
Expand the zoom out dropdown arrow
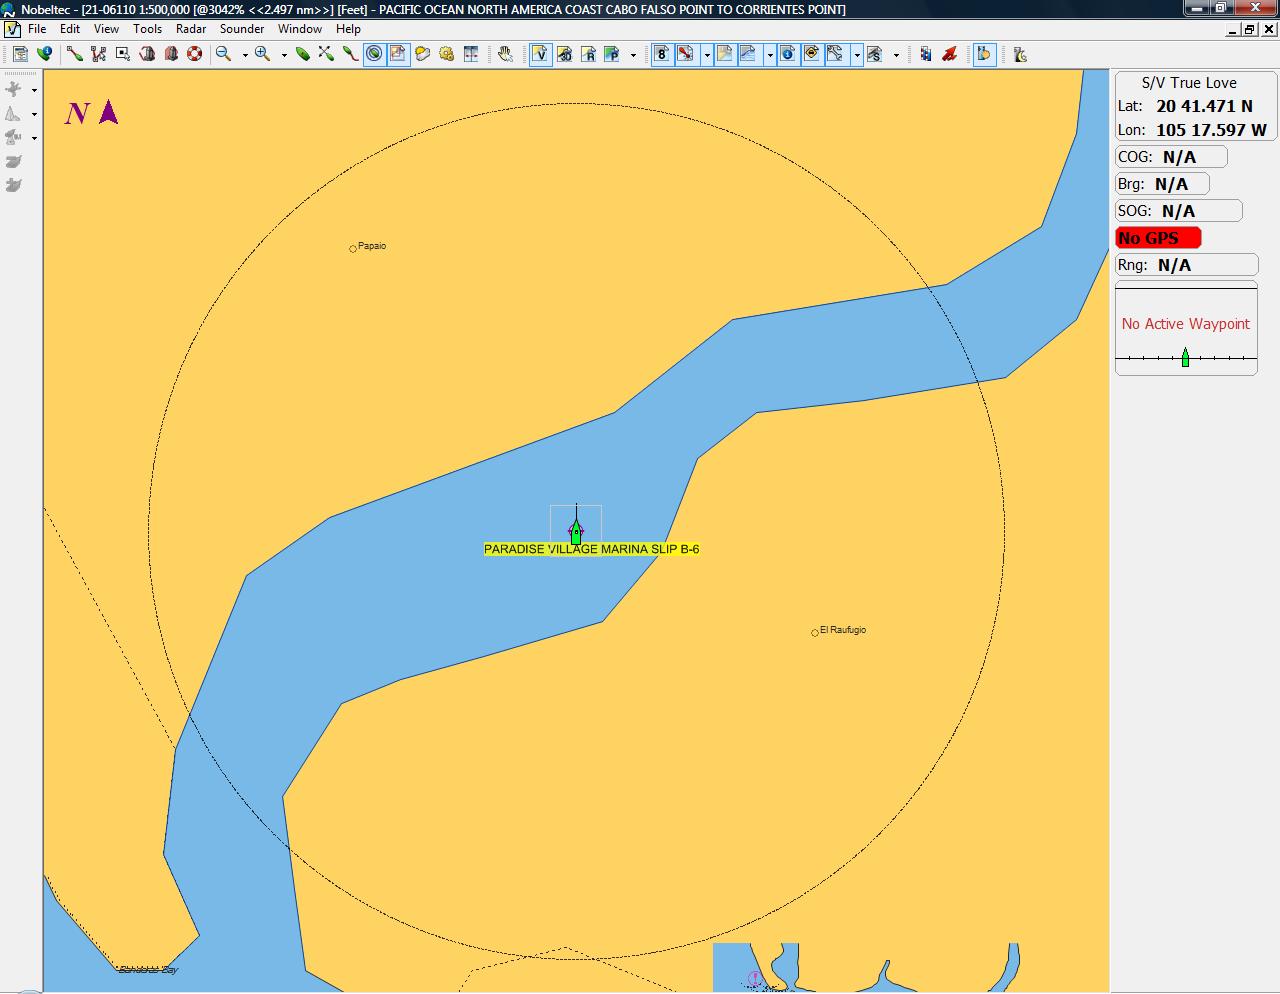[x=245, y=55]
